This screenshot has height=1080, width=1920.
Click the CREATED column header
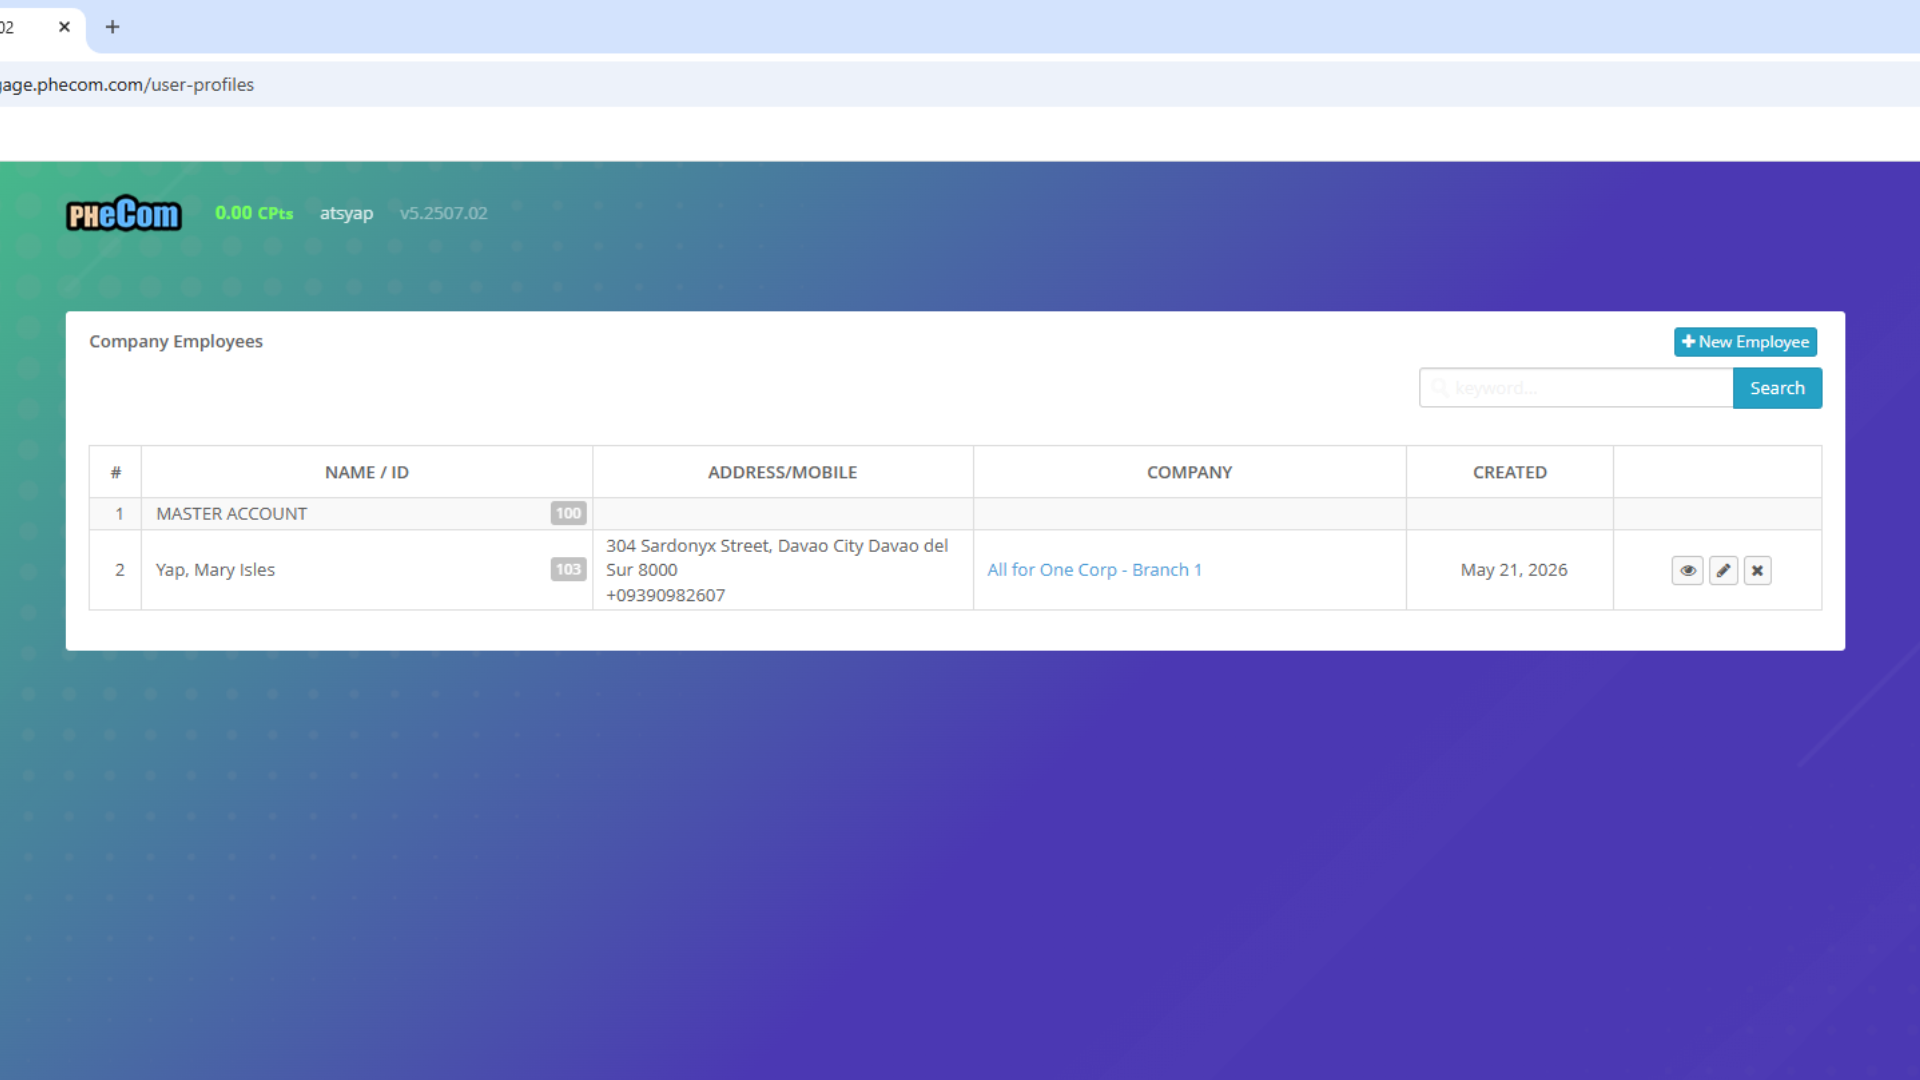click(1509, 472)
